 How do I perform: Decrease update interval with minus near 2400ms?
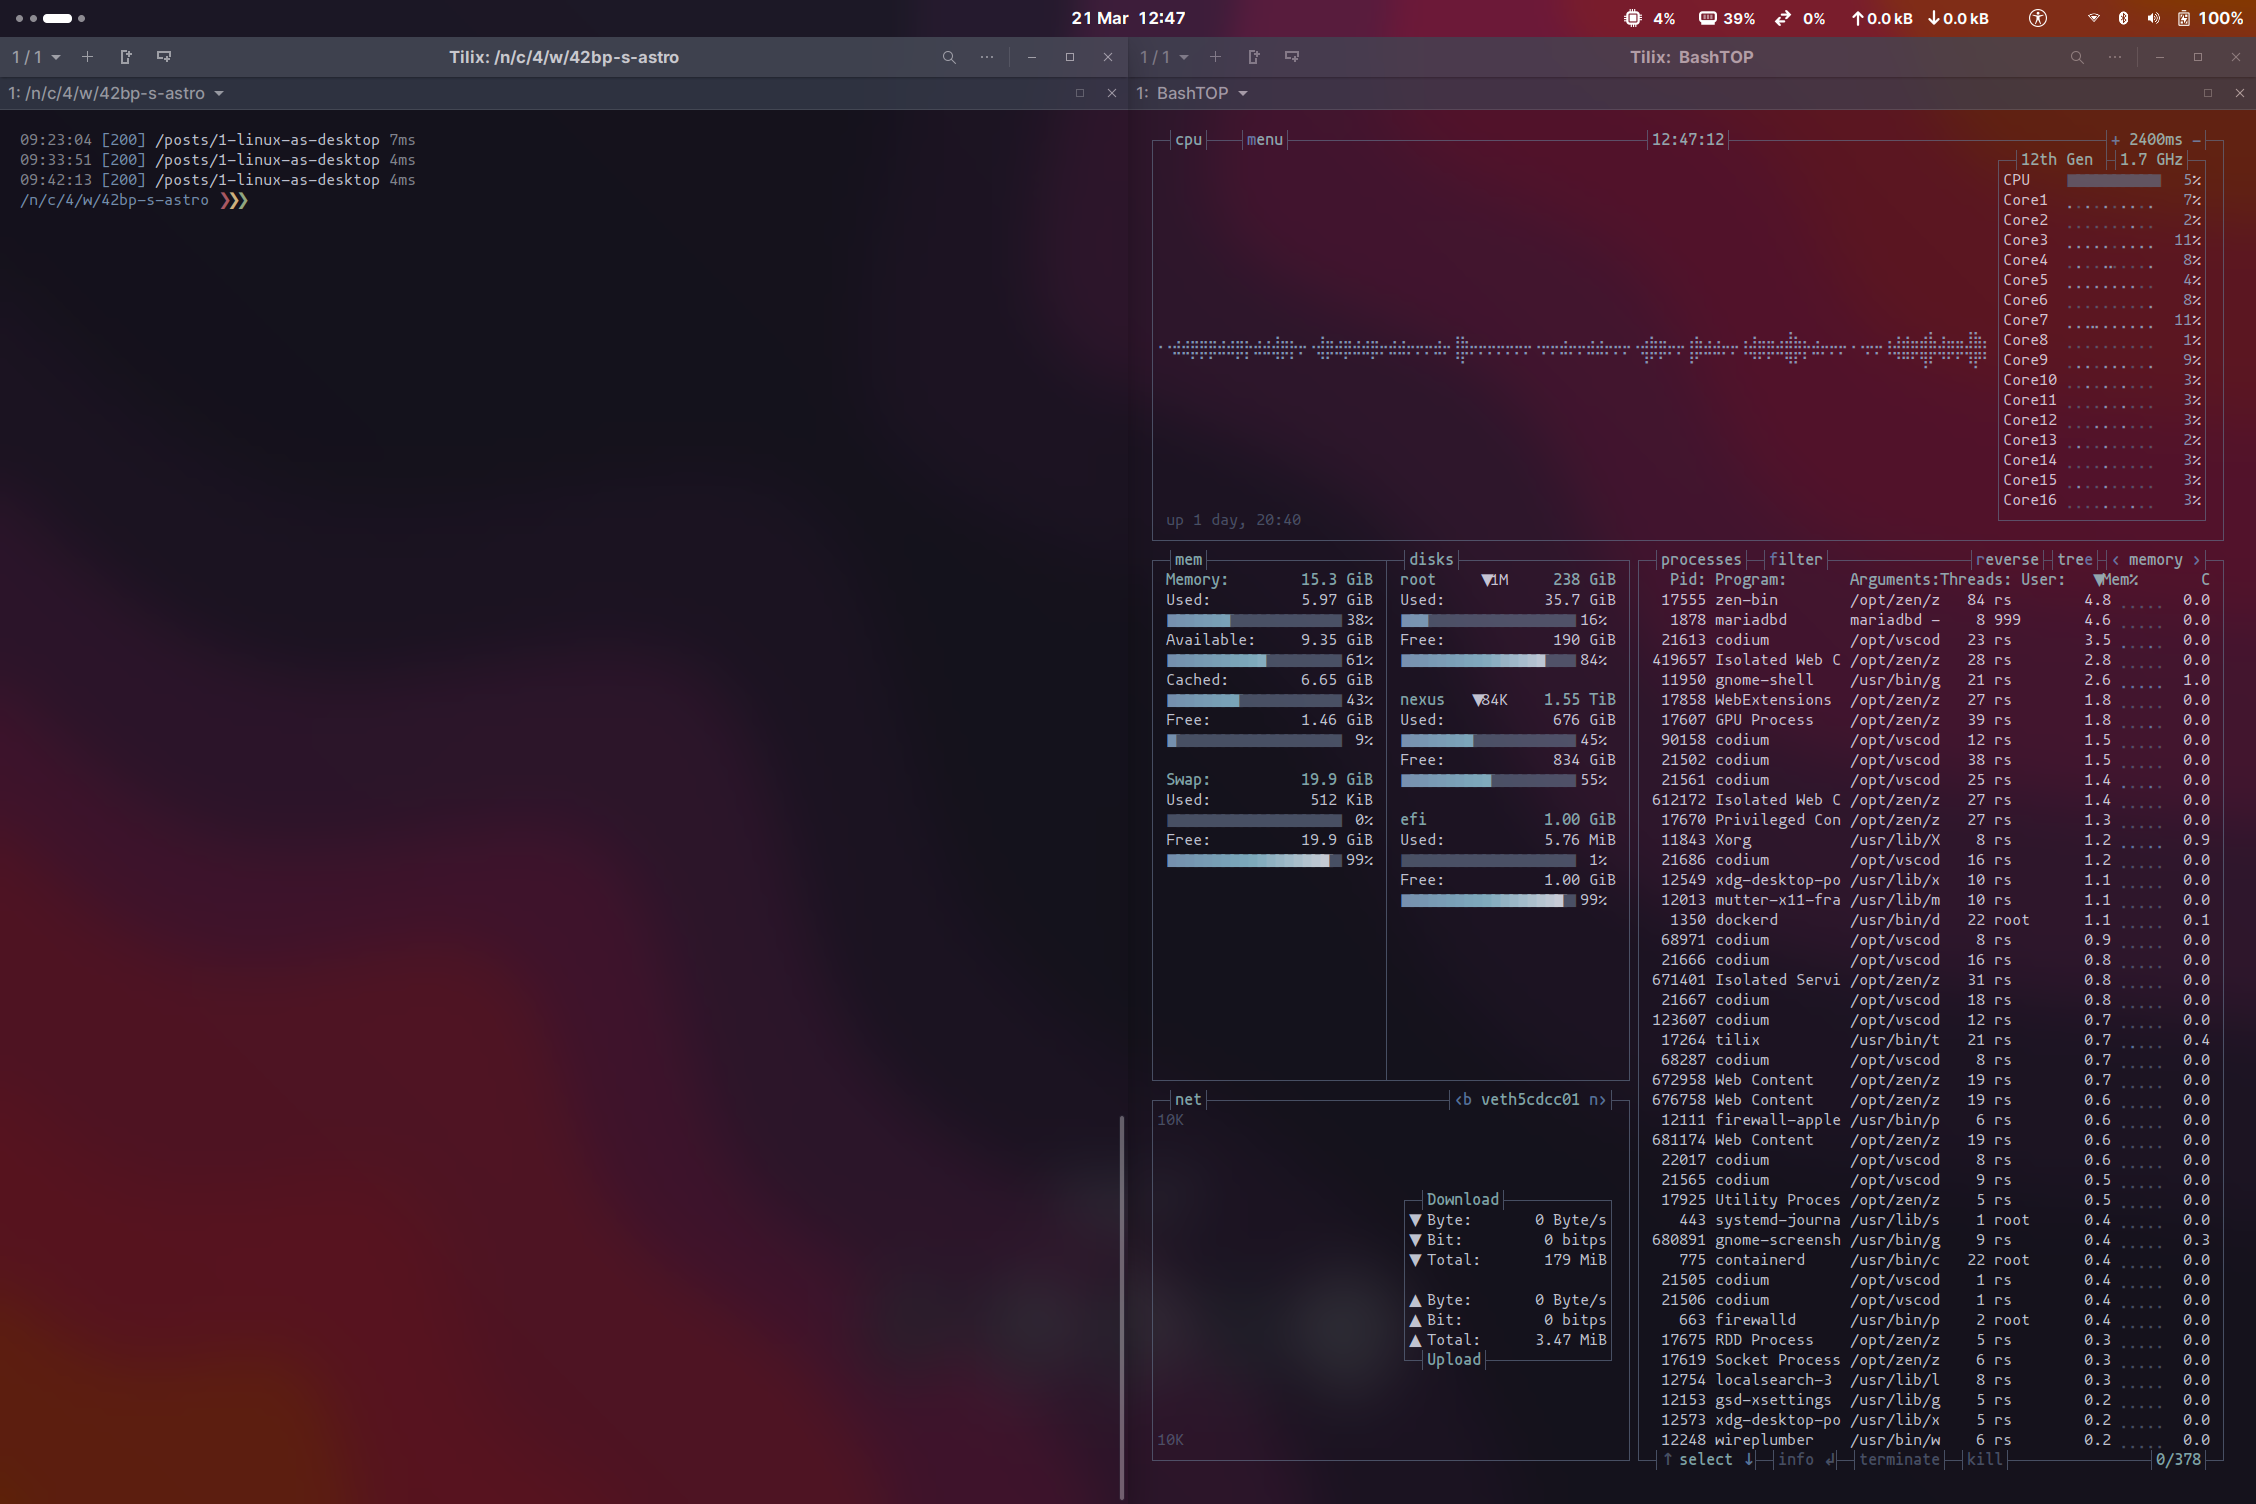[x=2197, y=140]
